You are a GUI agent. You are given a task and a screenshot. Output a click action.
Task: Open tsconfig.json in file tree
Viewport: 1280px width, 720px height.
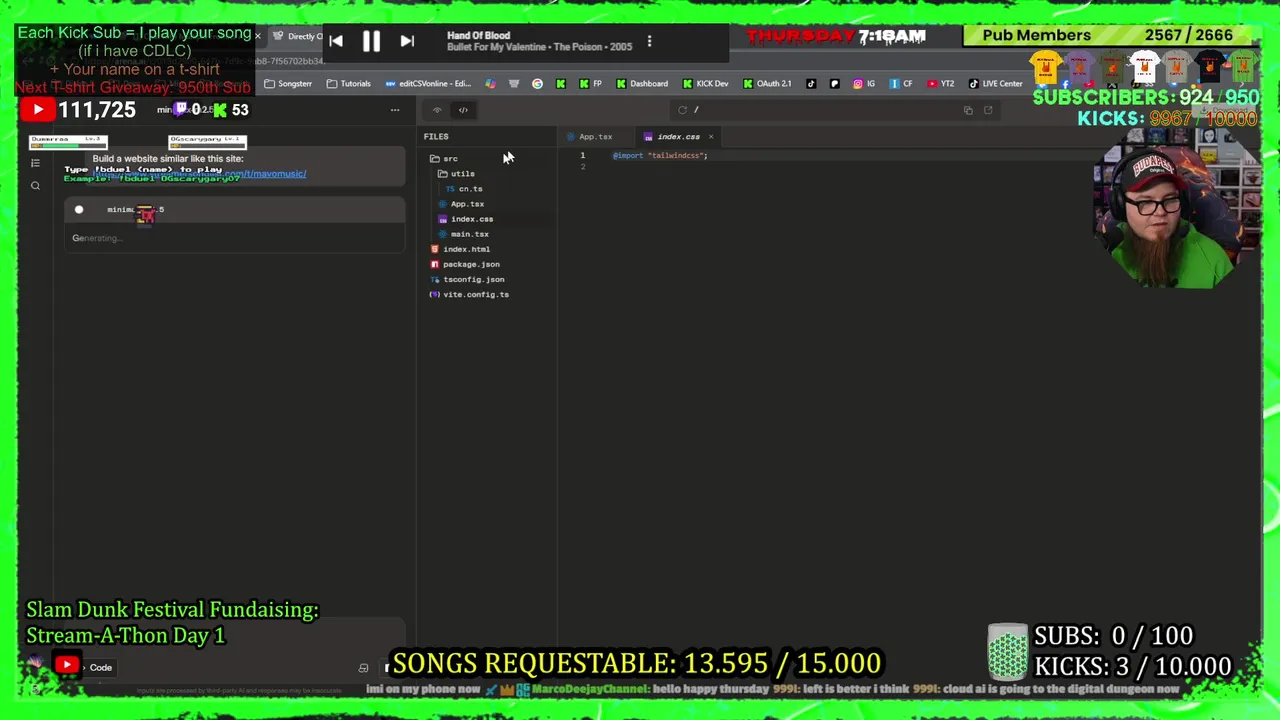click(x=467, y=279)
